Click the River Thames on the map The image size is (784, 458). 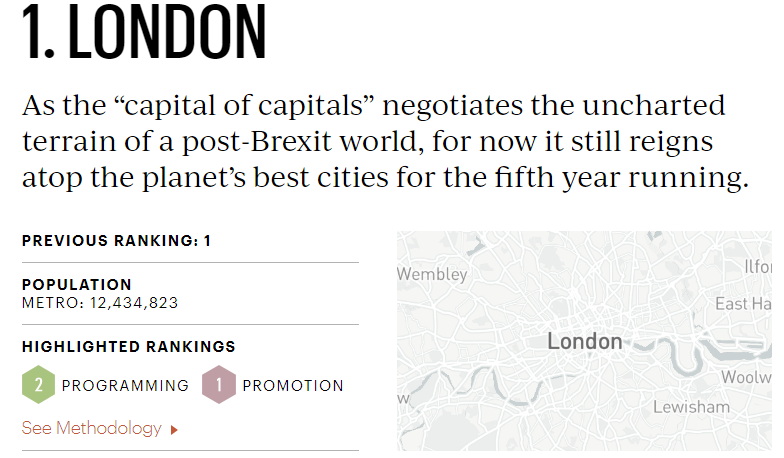(x=669, y=352)
